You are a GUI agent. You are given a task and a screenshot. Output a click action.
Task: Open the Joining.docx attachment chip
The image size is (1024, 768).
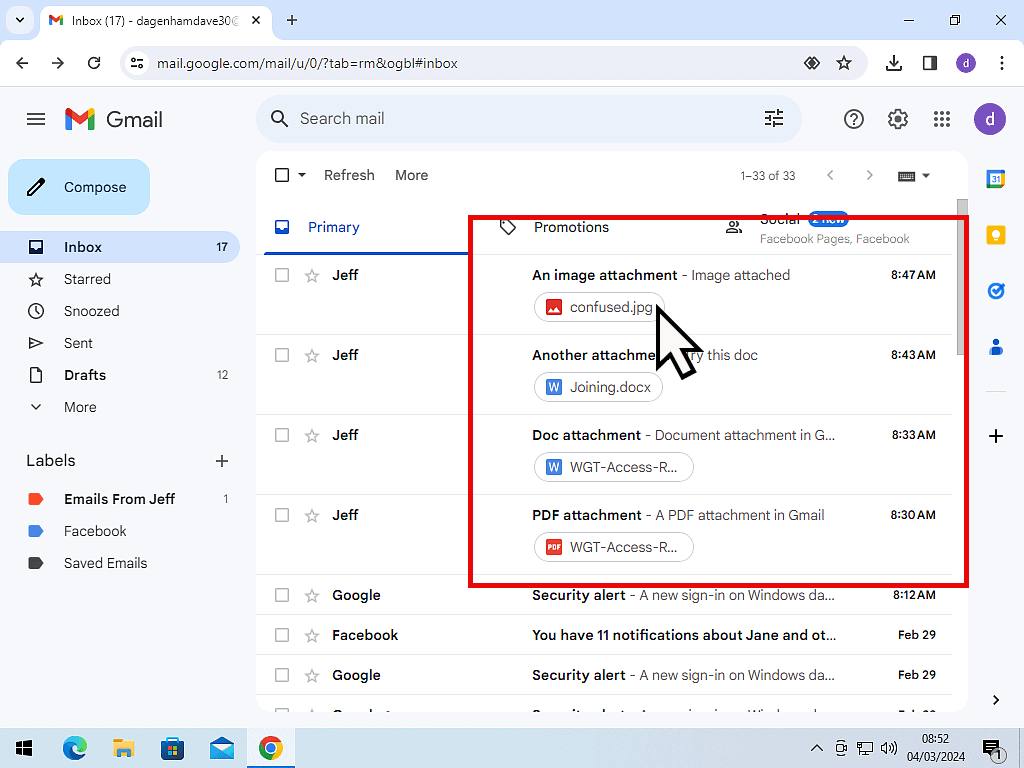598,387
